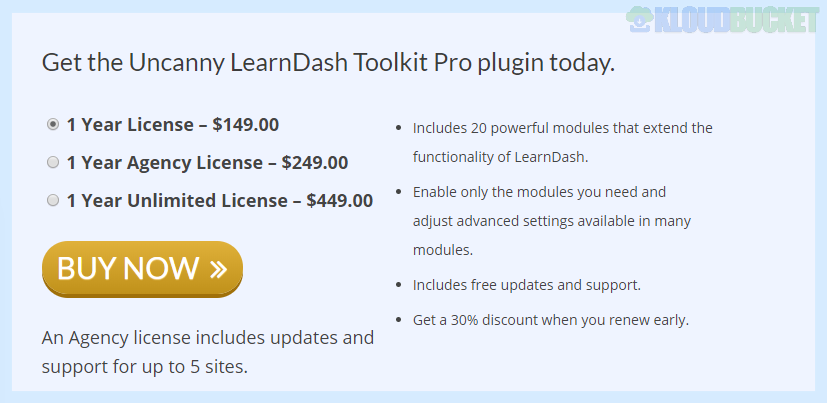Click the BUY NOW button
This screenshot has width=827, height=403.
(142, 268)
